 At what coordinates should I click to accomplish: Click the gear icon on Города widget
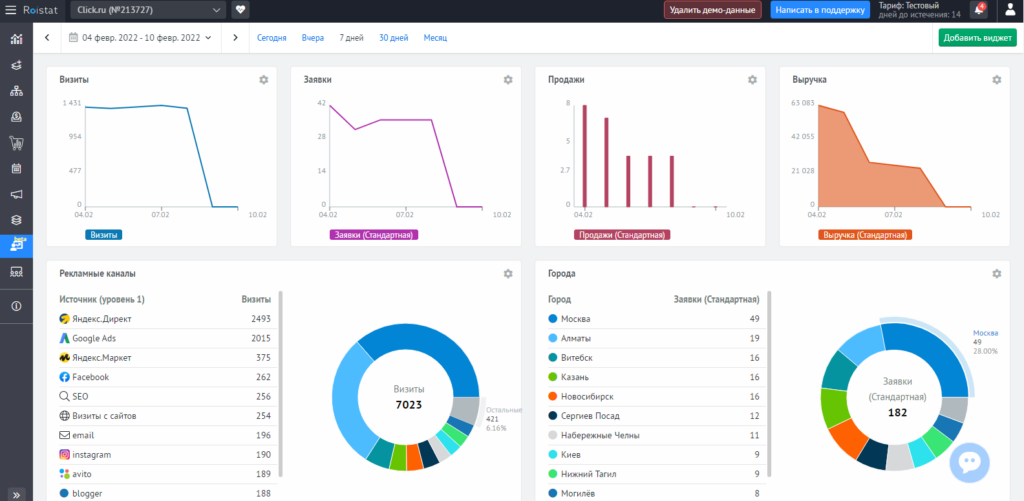[x=996, y=273]
